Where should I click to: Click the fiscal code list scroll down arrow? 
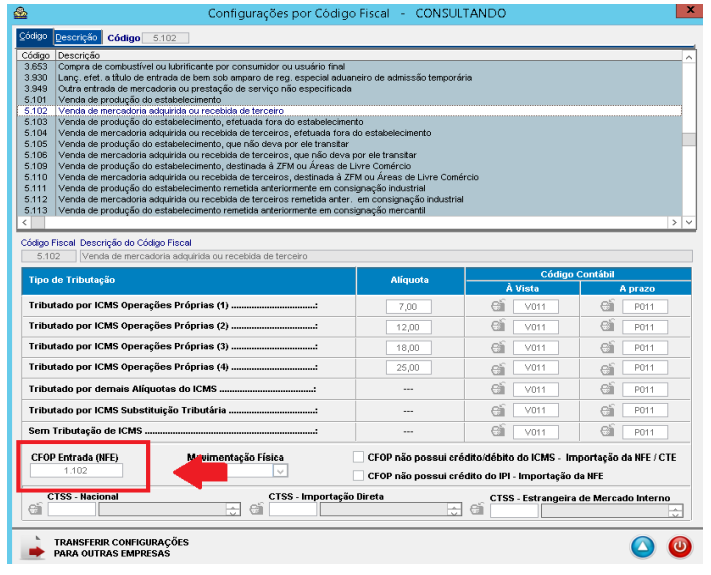[689, 222]
